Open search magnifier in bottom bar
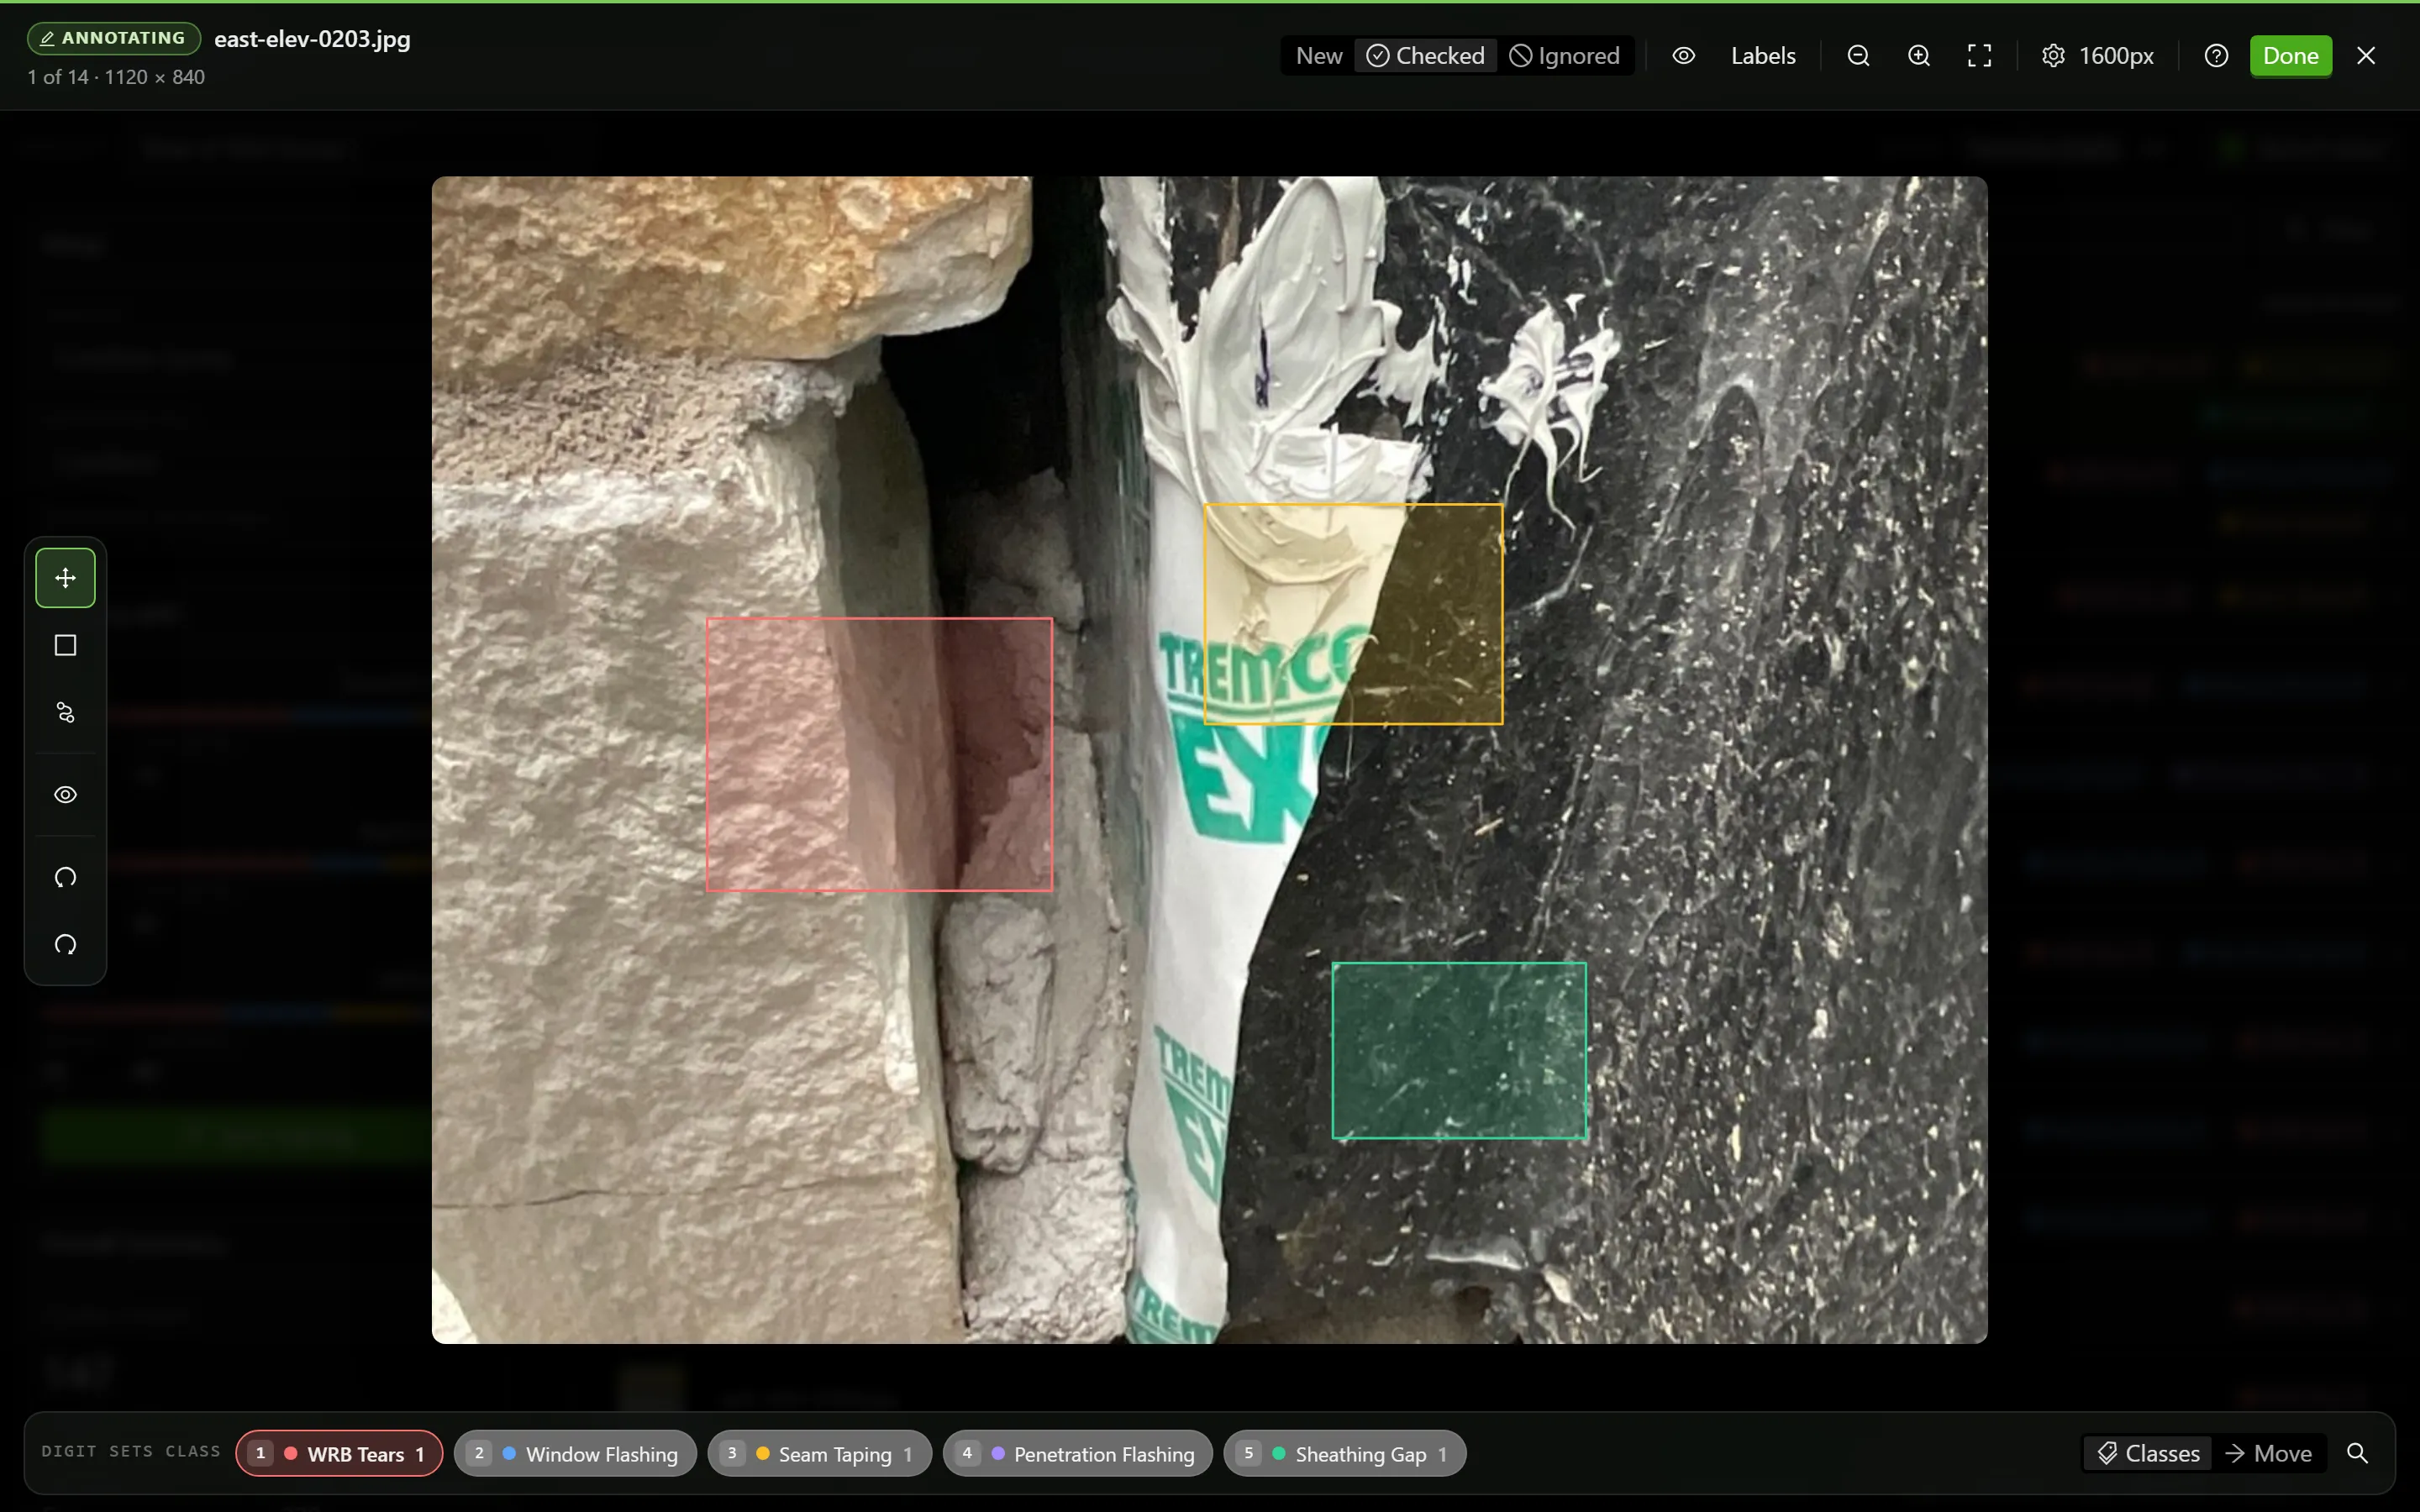Viewport: 2420px width, 1512px height. [x=2357, y=1454]
